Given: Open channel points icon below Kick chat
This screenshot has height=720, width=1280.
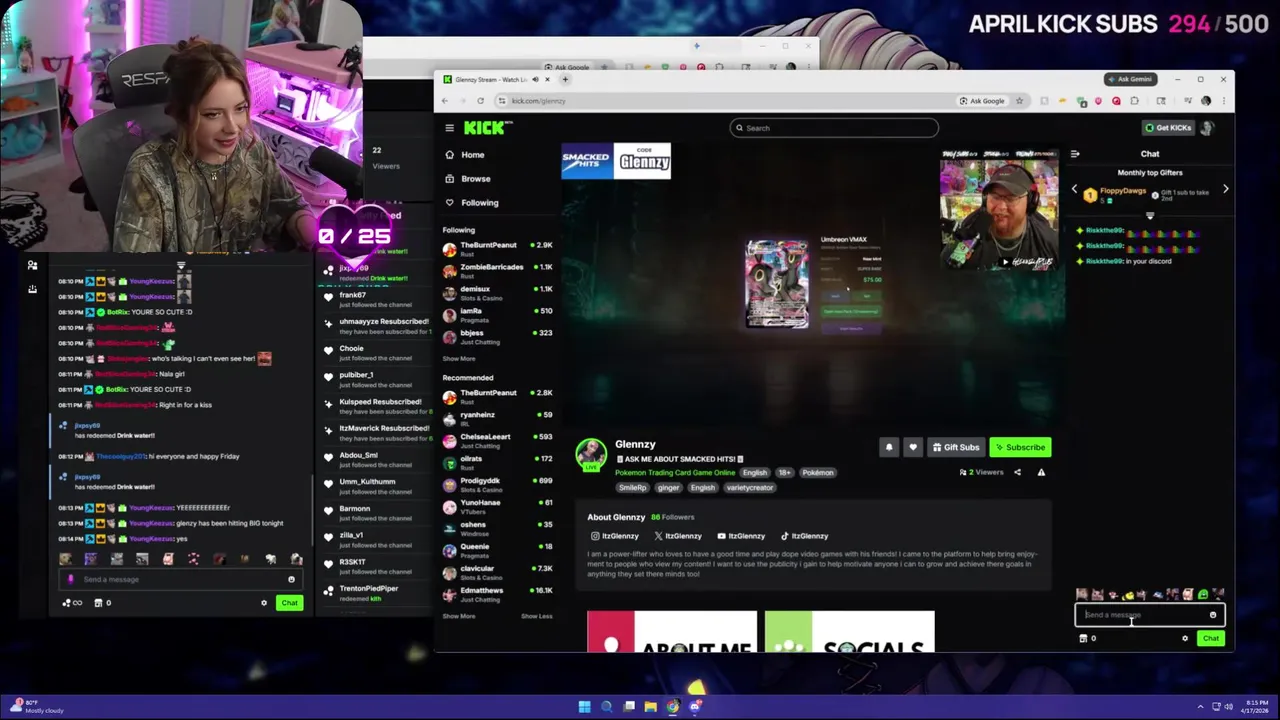Looking at the screenshot, I should click(x=1083, y=638).
